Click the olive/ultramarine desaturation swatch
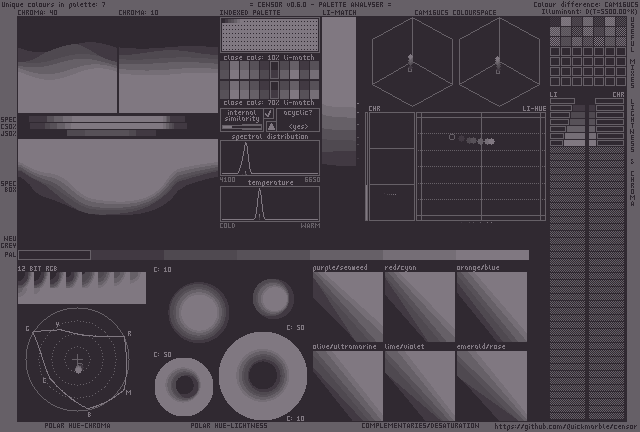640x432 pixels. pos(348,385)
